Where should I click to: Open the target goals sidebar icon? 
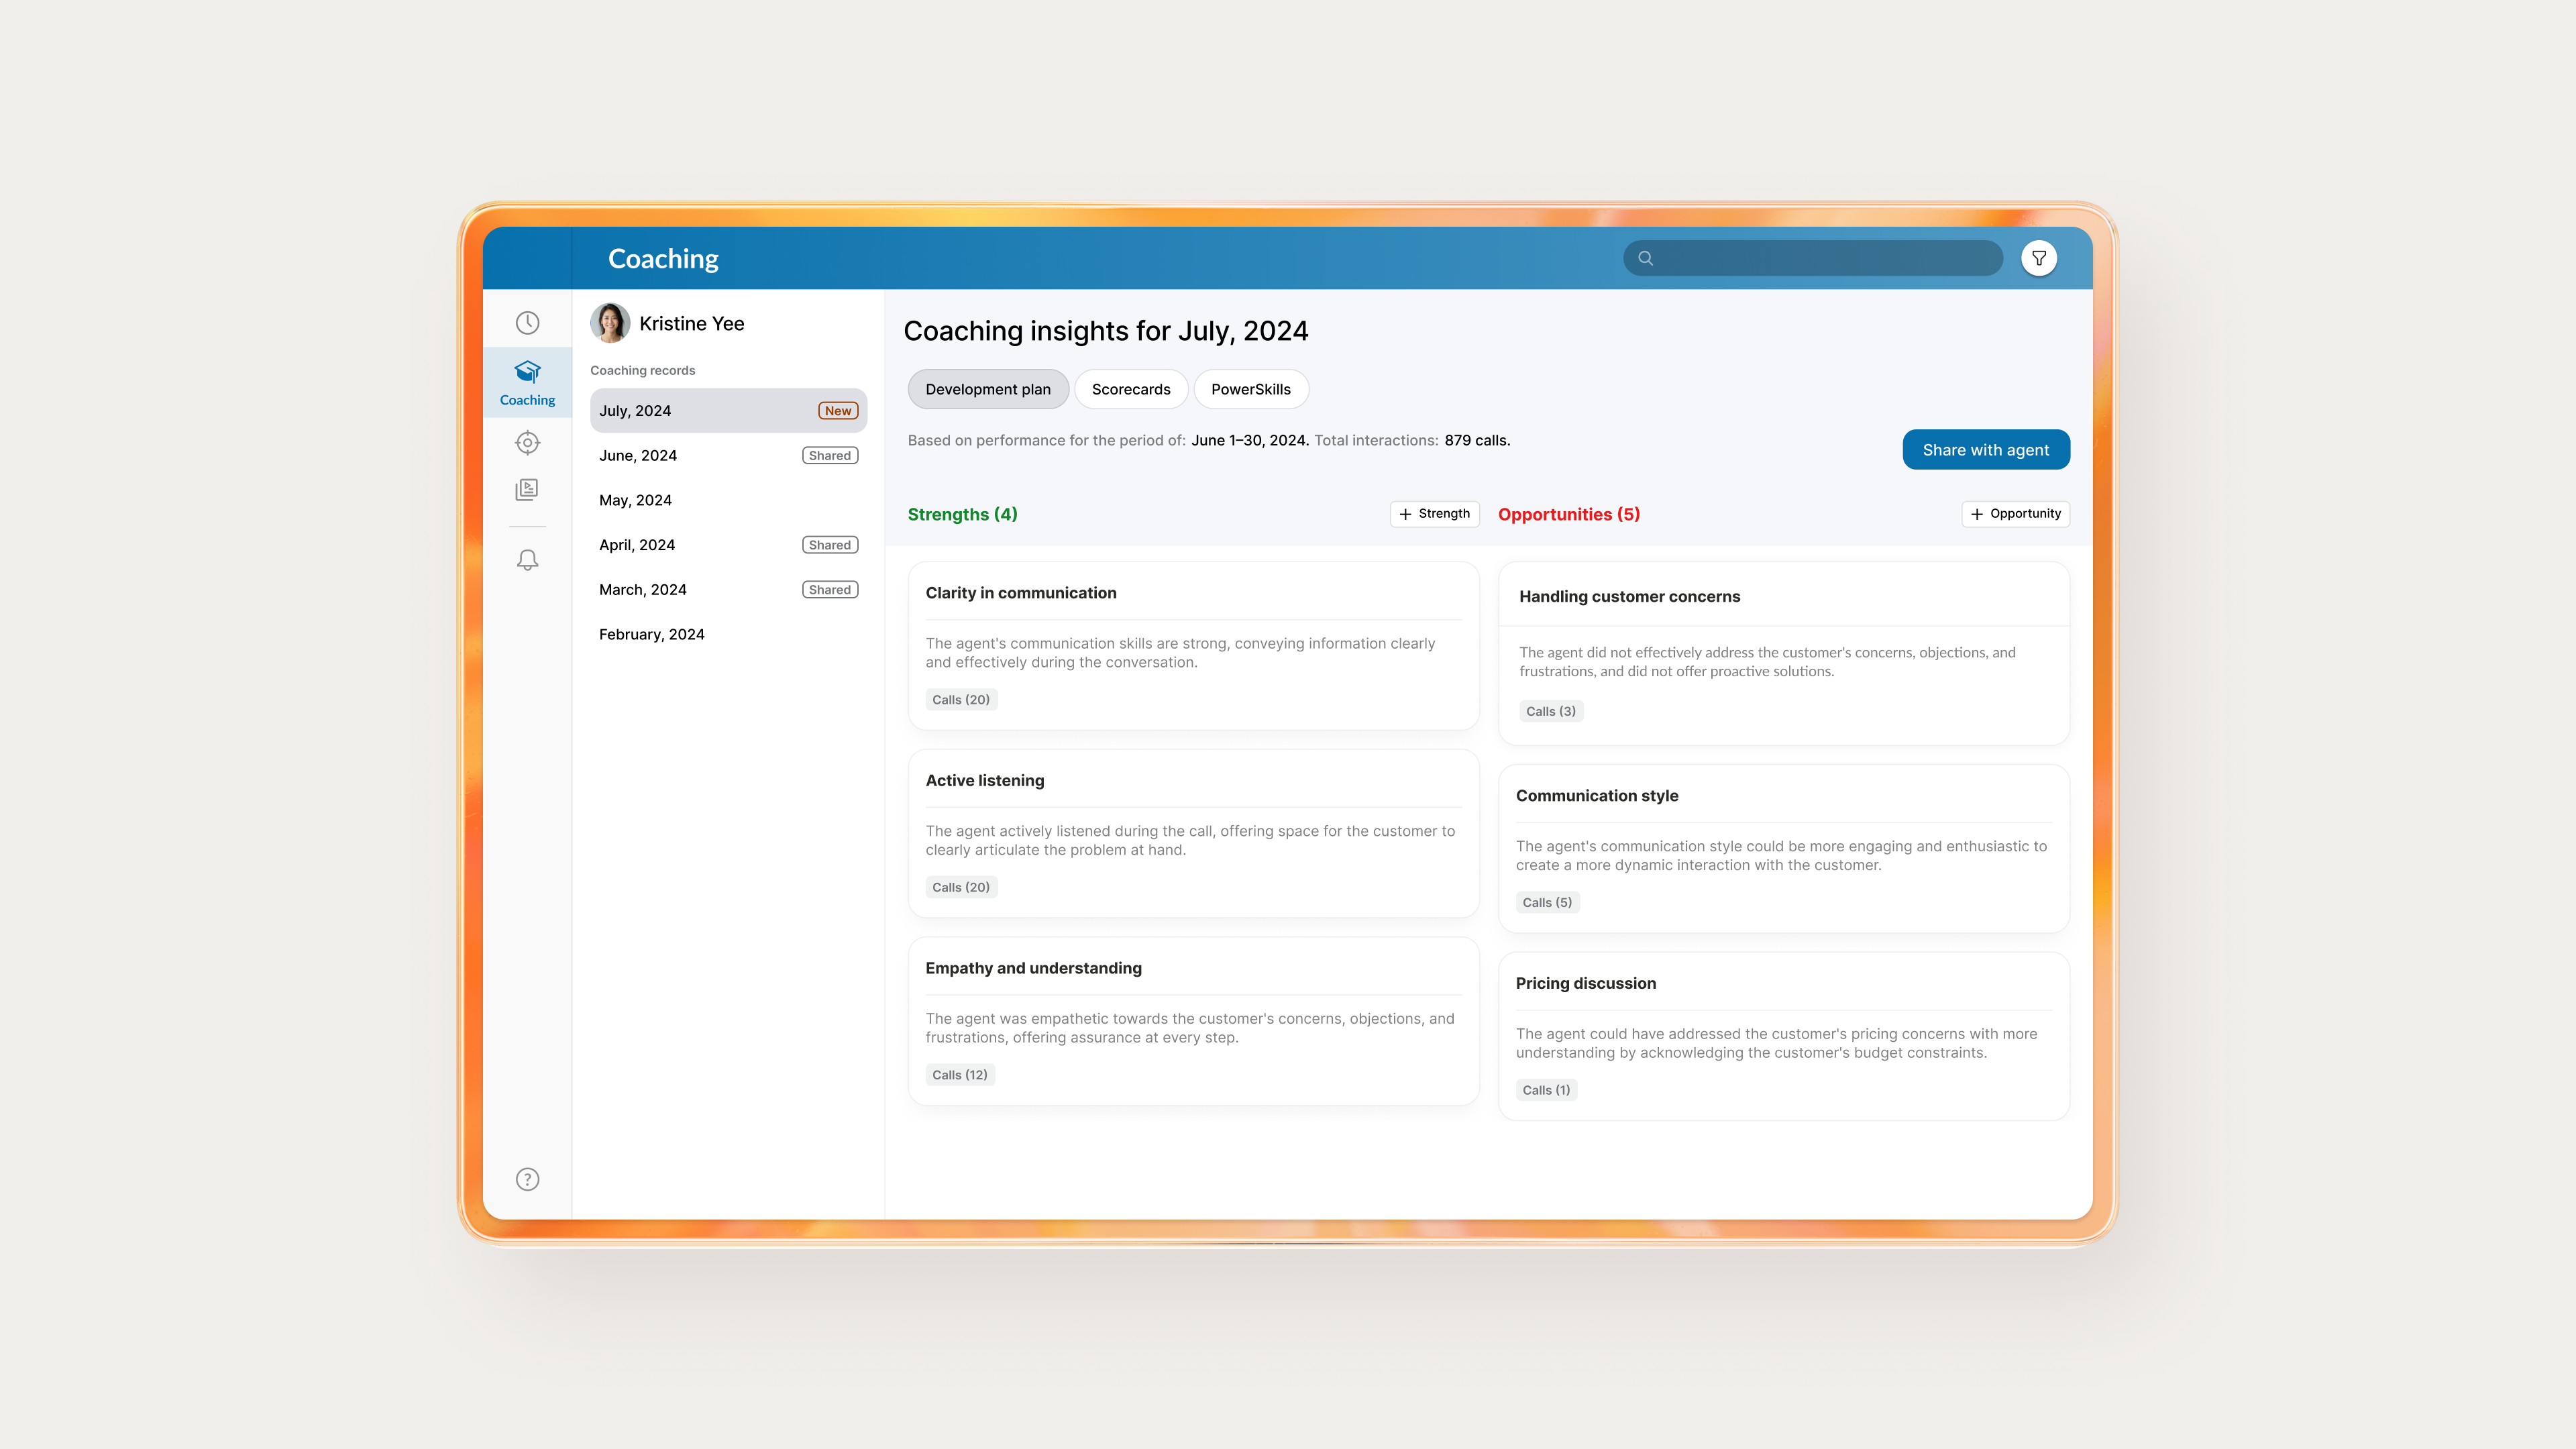pos(527,442)
